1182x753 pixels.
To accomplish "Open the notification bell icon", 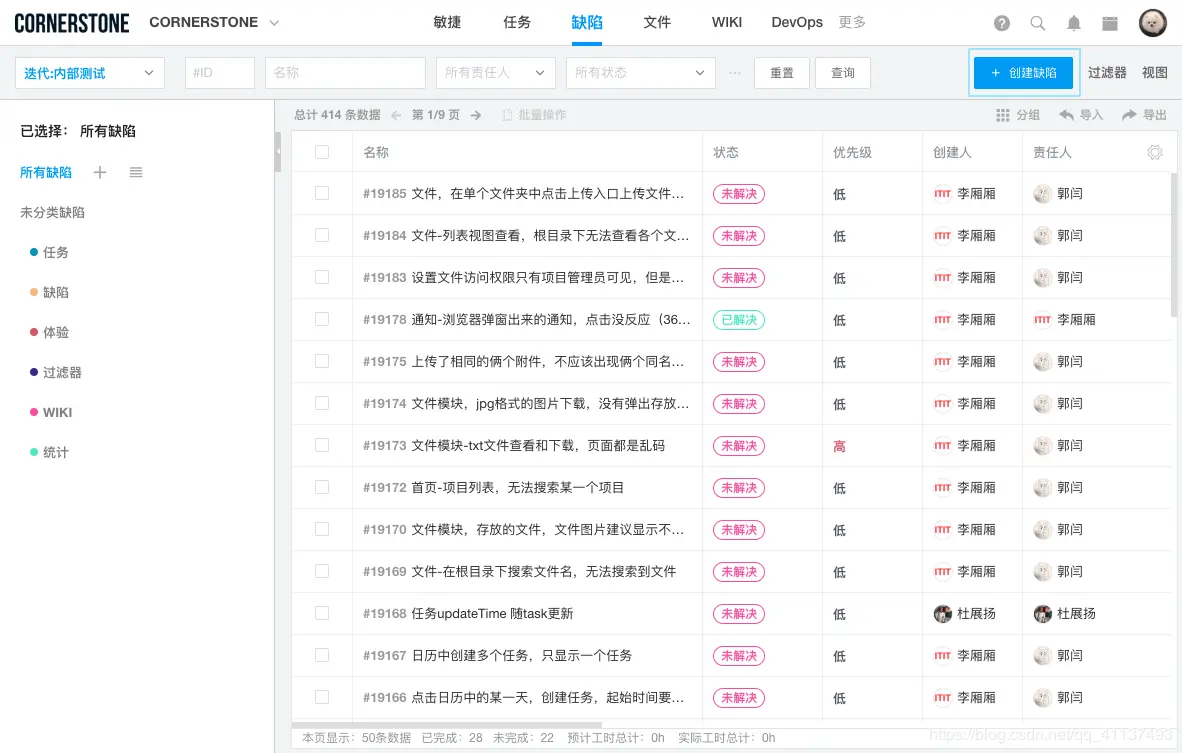I will tap(1071, 22).
